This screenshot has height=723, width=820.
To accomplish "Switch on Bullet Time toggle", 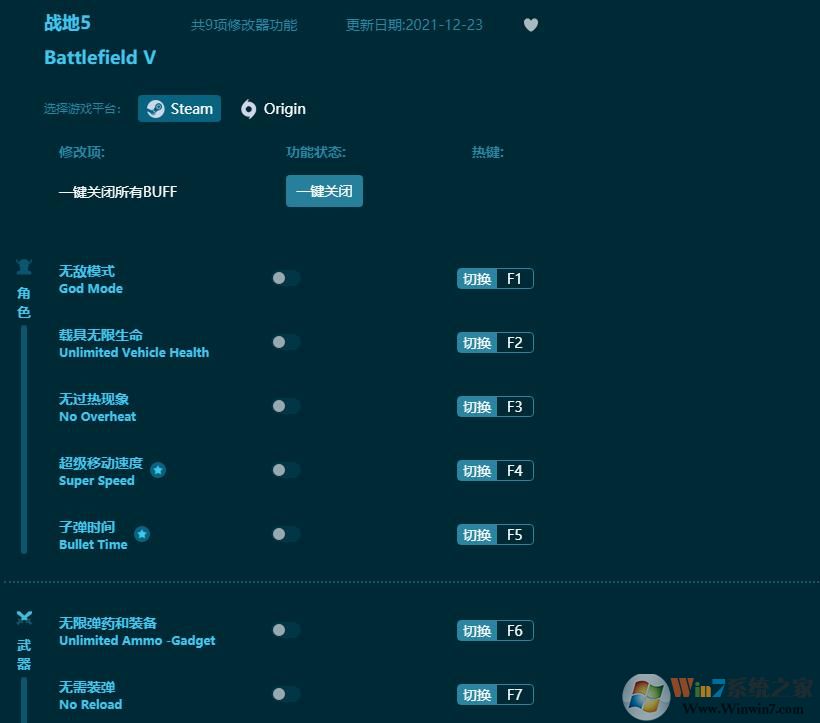I will coord(286,534).
